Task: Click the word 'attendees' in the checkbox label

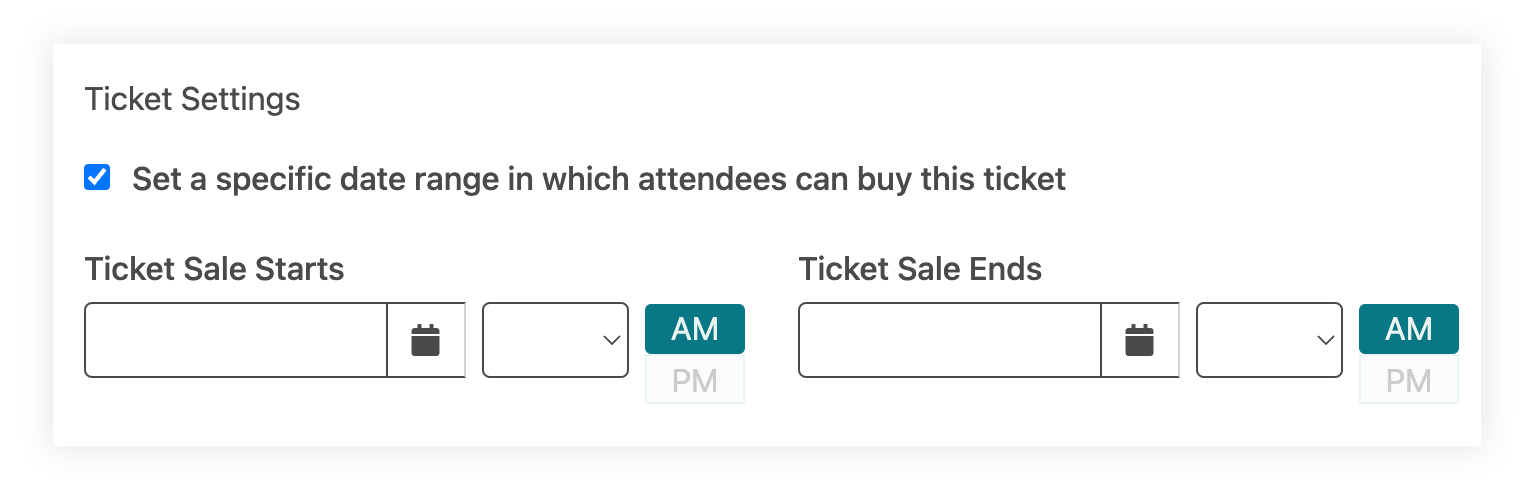Action: (710, 179)
